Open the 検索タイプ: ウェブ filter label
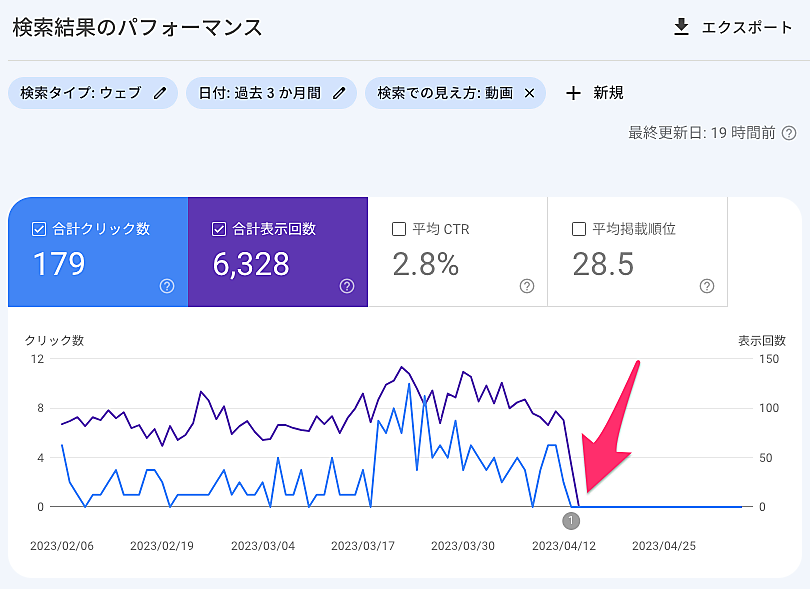810x589 pixels. point(81,93)
